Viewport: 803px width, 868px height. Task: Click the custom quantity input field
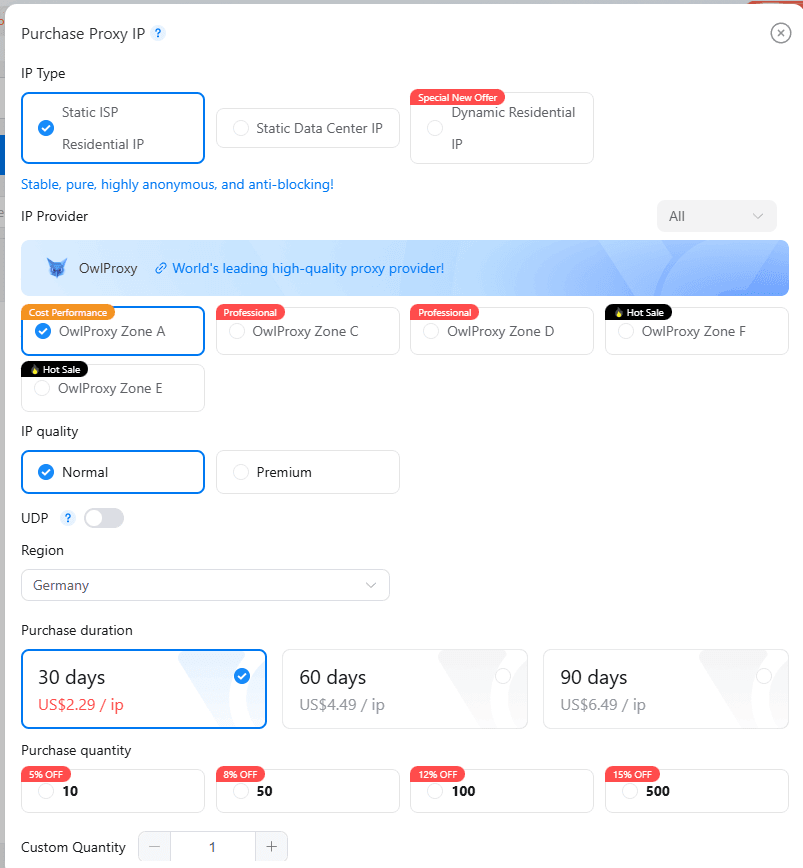[x=213, y=846]
